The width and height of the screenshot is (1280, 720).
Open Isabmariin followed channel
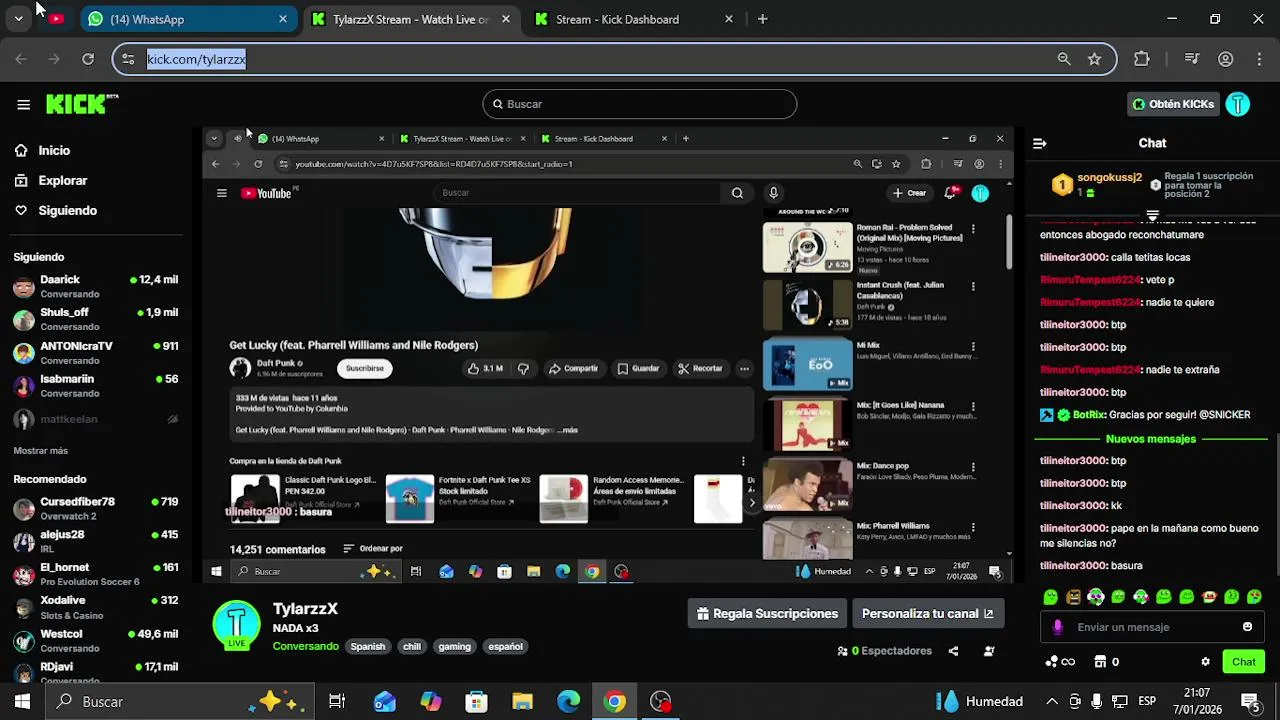point(95,385)
